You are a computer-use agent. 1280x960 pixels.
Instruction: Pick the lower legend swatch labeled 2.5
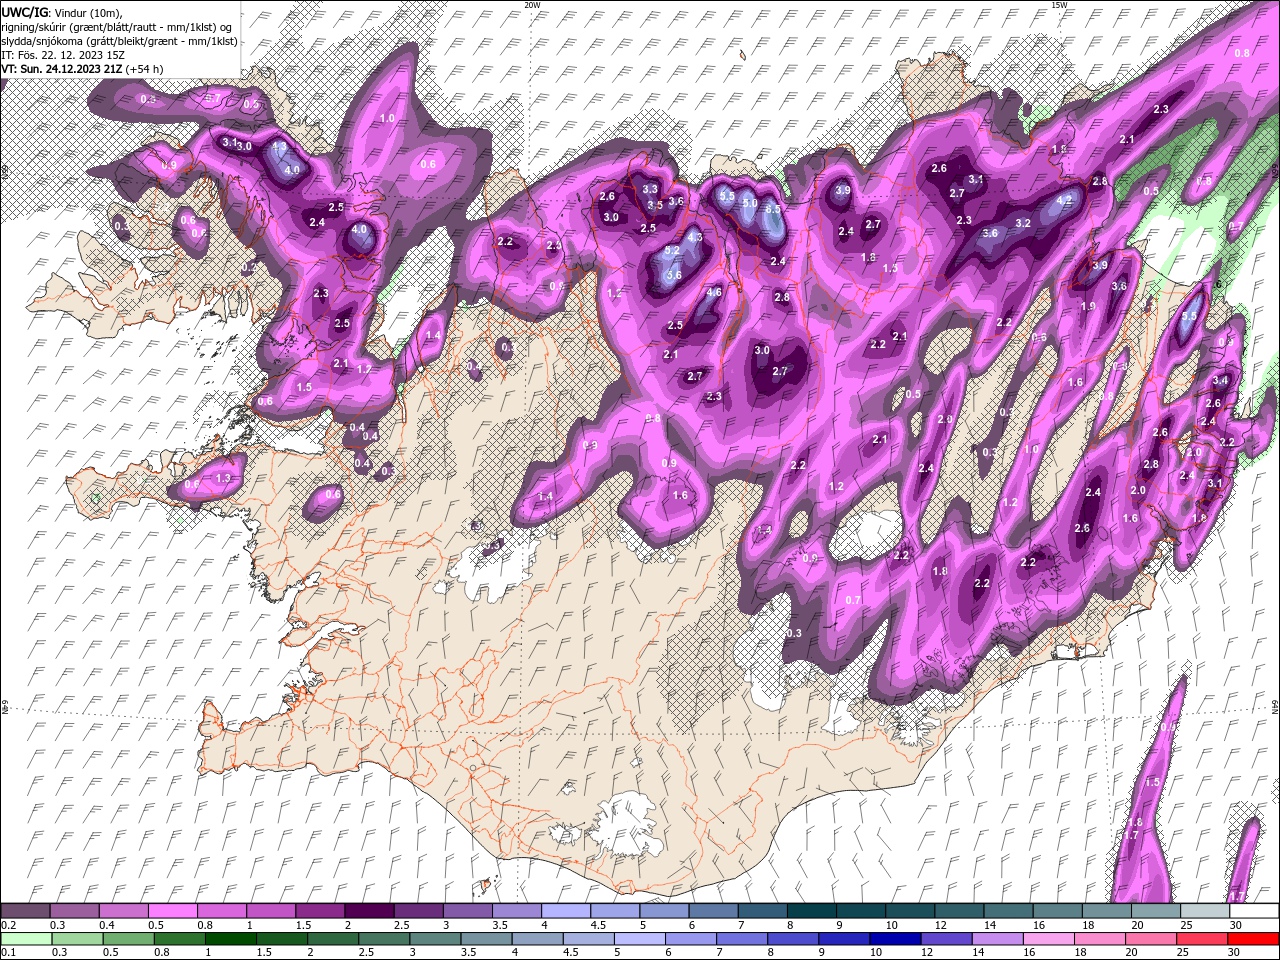point(384,939)
